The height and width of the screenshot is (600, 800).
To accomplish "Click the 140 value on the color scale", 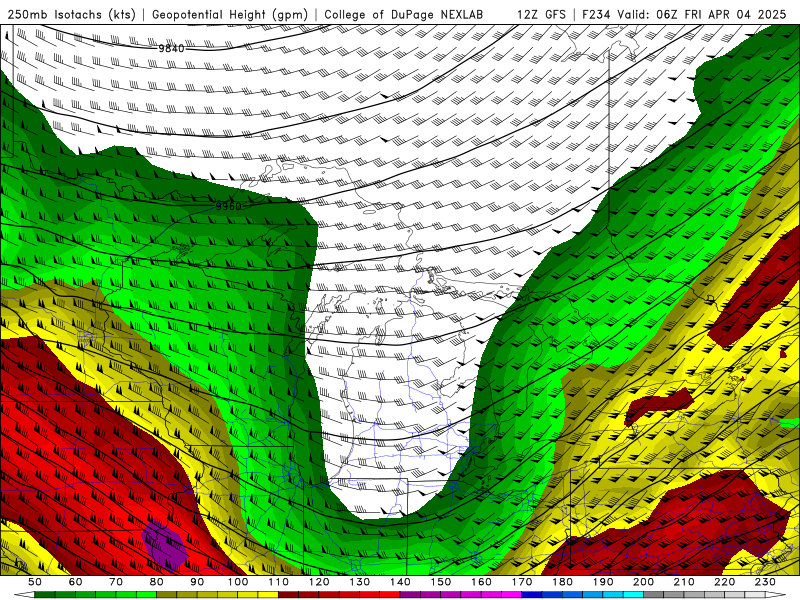I will (400, 582).
